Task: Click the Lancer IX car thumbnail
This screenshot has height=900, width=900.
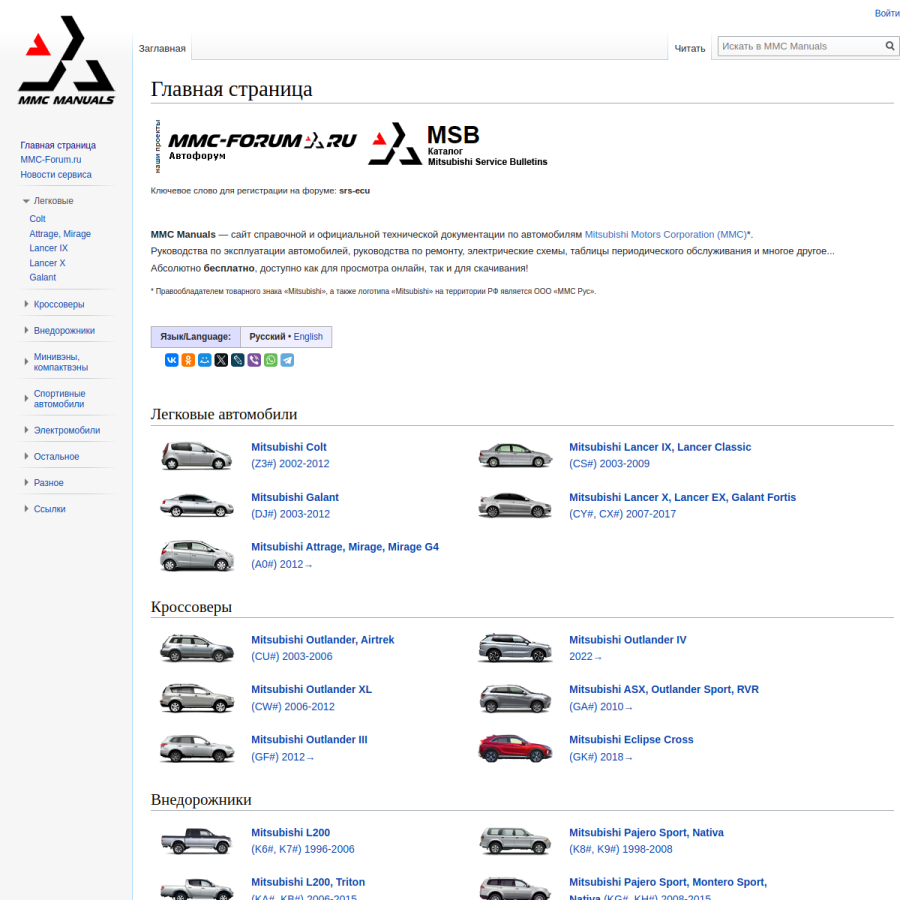Action: tap(515, 455)
